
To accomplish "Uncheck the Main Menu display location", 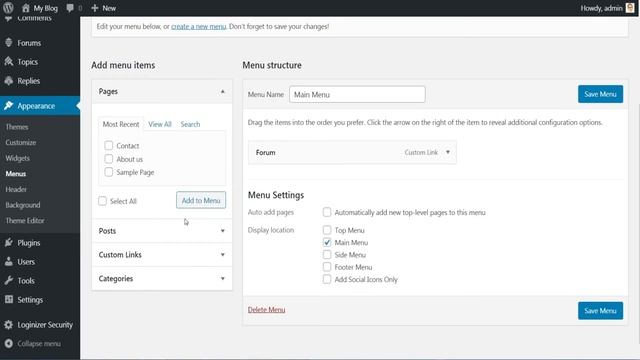I will pyautogui.click(x=327, y=242).
